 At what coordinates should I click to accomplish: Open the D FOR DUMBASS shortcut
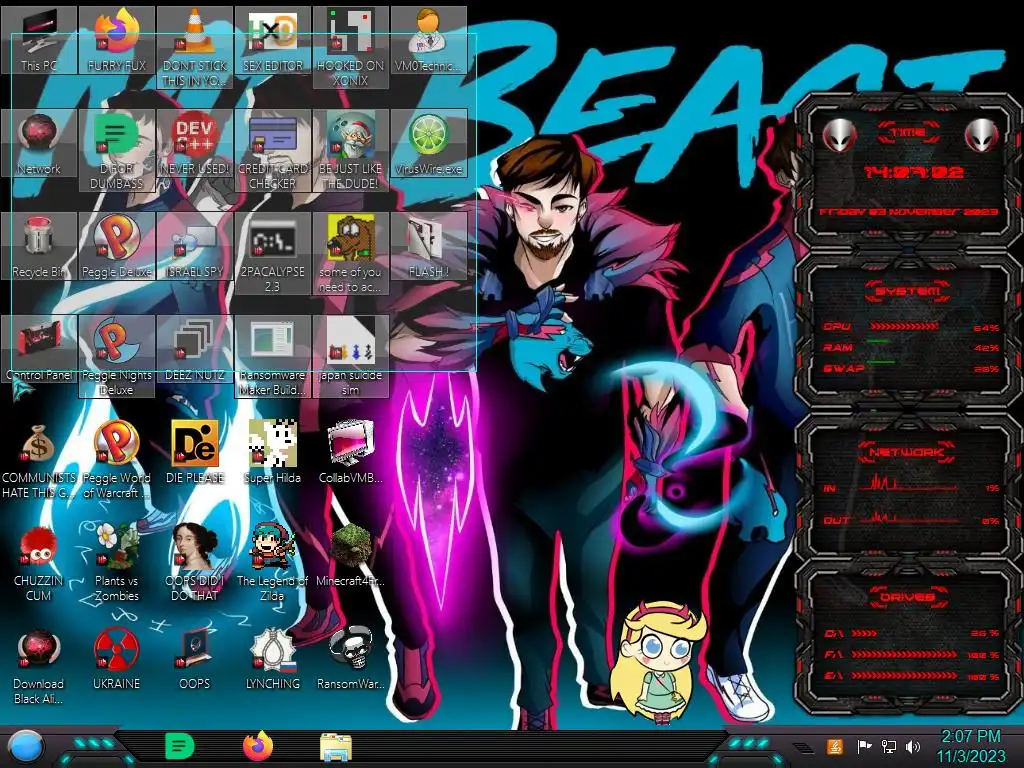(x=117, y=150)
